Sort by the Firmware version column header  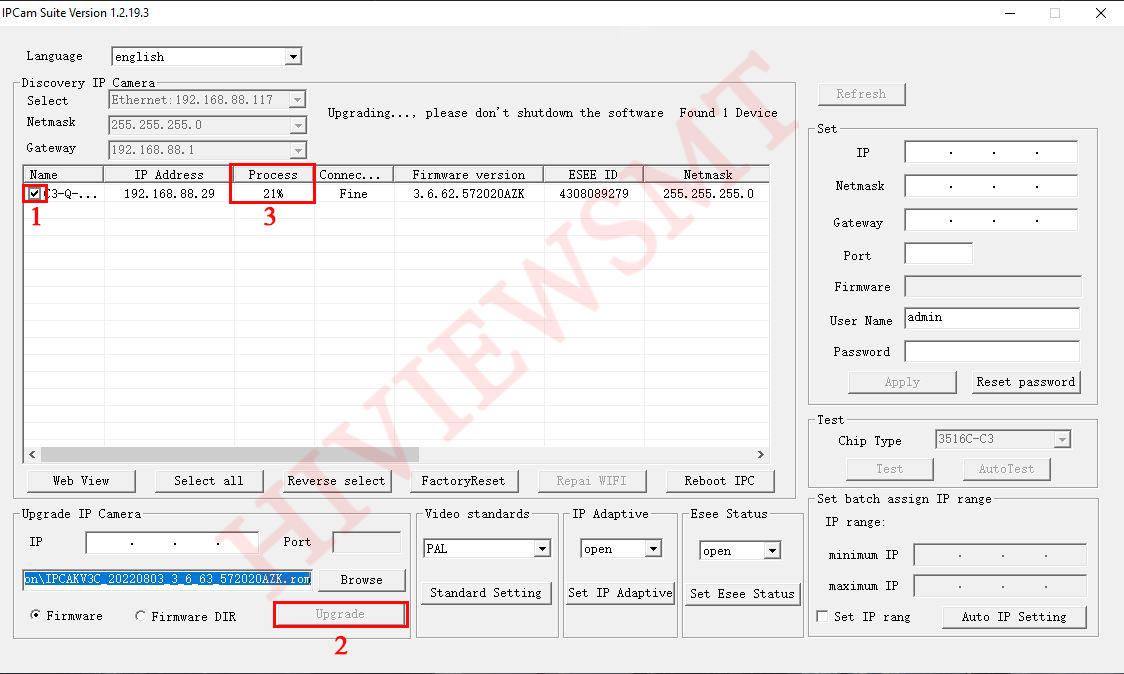468,174
